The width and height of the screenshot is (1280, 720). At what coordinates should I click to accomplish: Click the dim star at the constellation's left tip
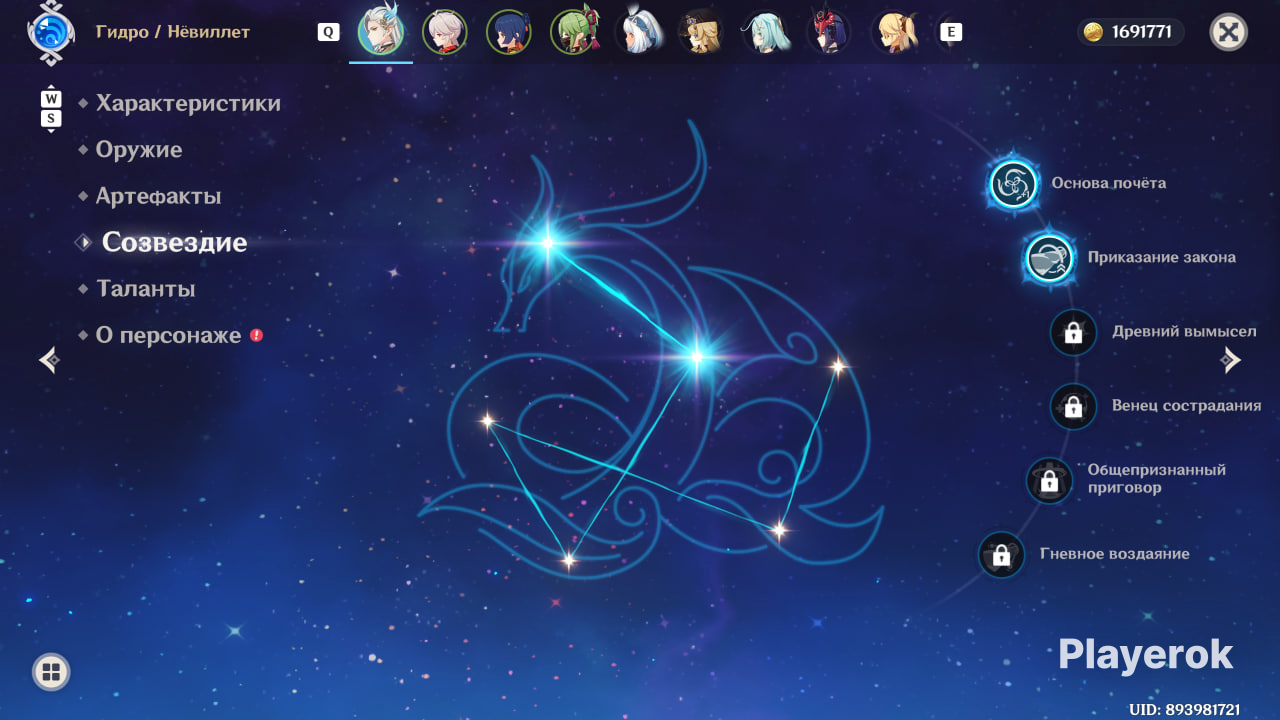(488, 421)
